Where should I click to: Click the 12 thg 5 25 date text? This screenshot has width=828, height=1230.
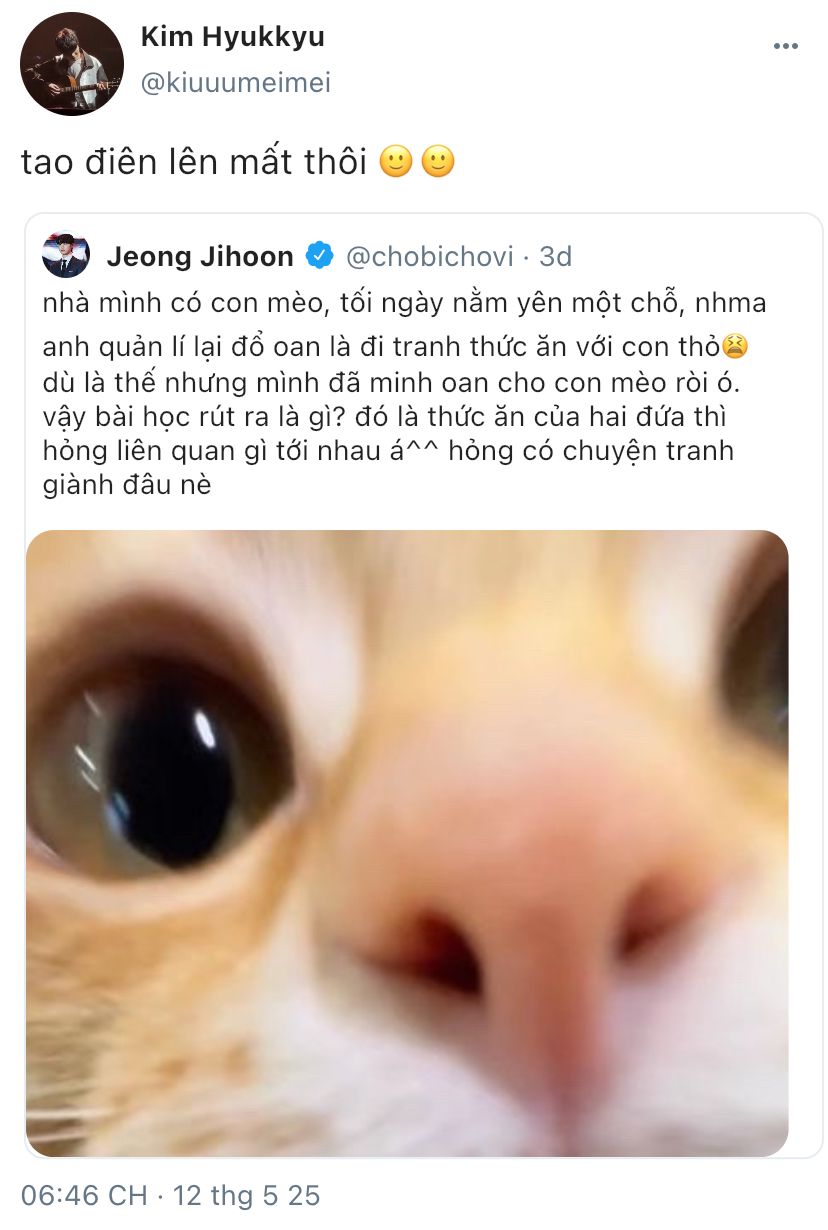246,1195
